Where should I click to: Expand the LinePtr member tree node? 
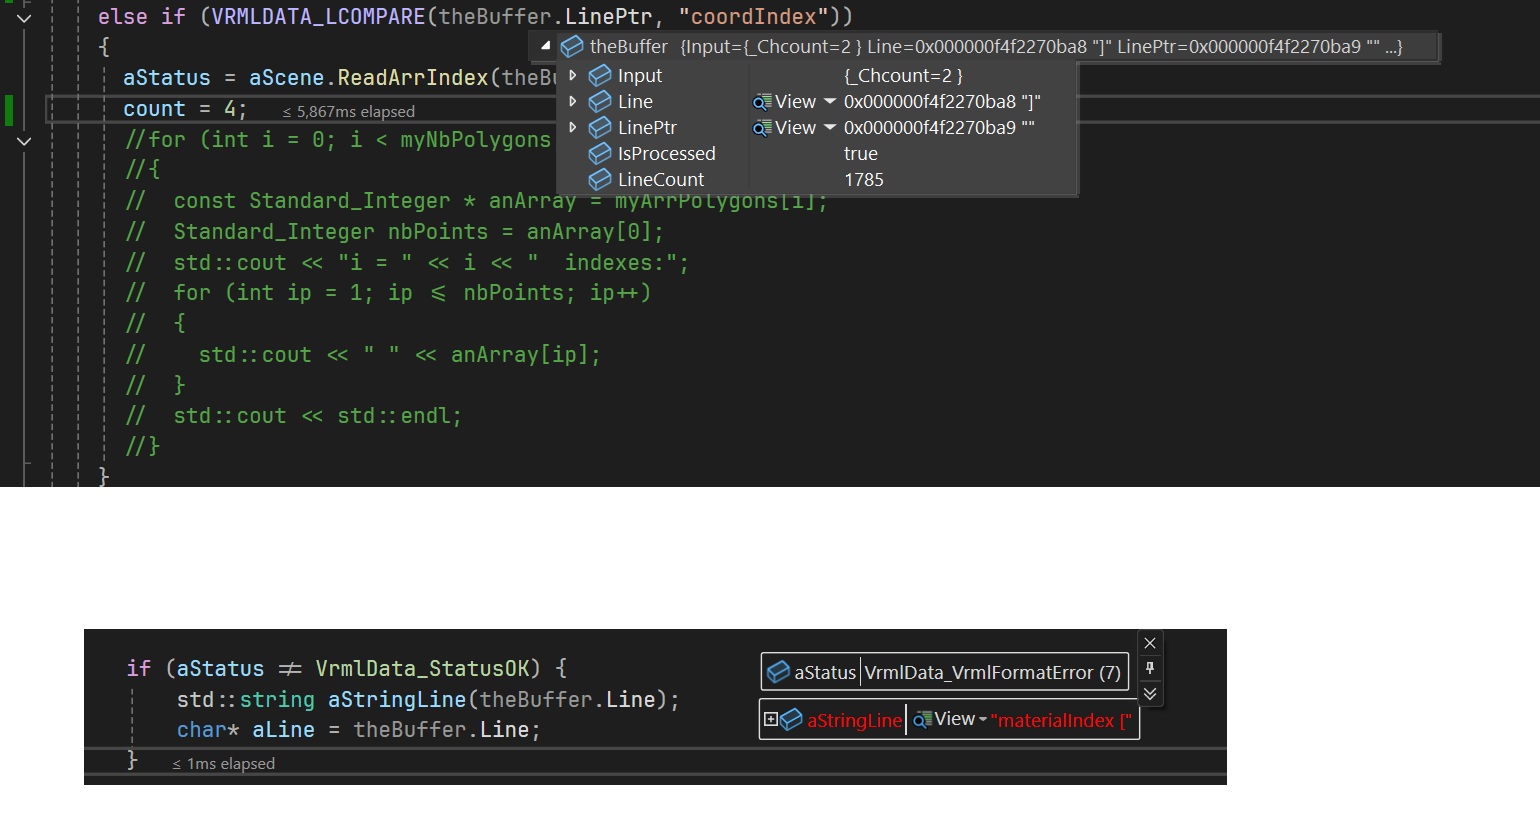572,127
